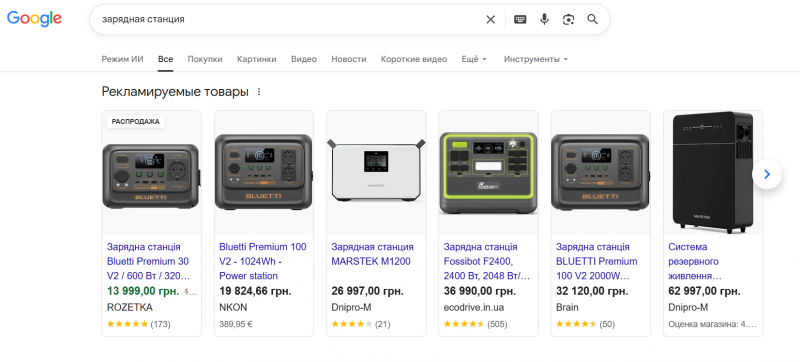
Task: Show next products with right arrow
Action: (x=767, y=174)
